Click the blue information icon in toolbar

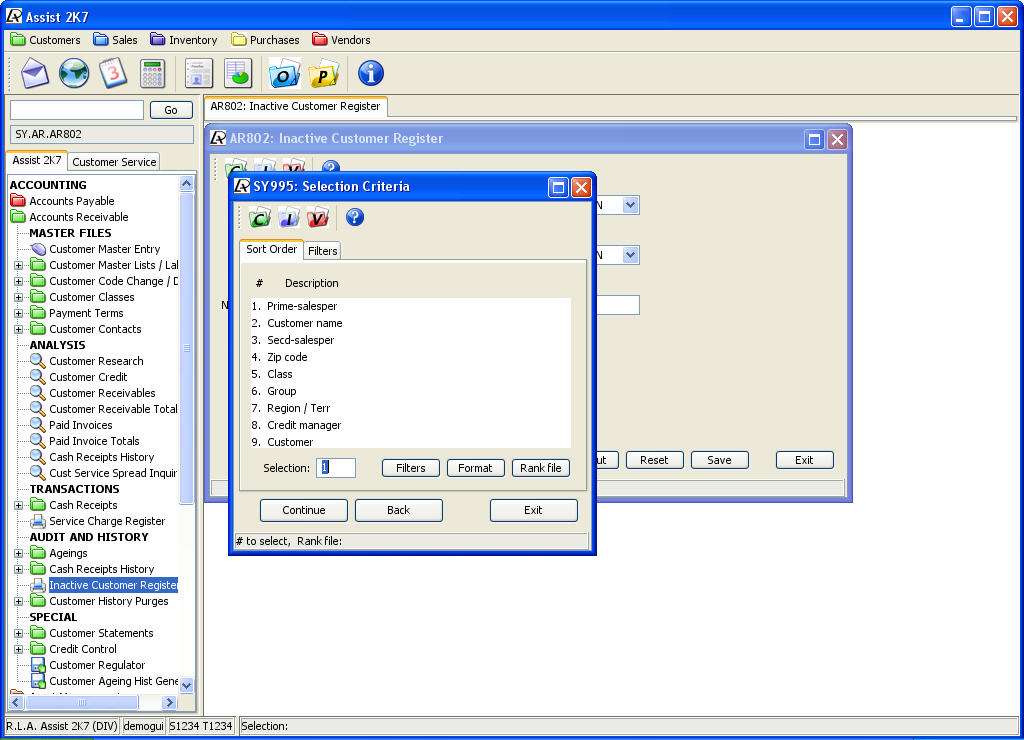[371, 74]
